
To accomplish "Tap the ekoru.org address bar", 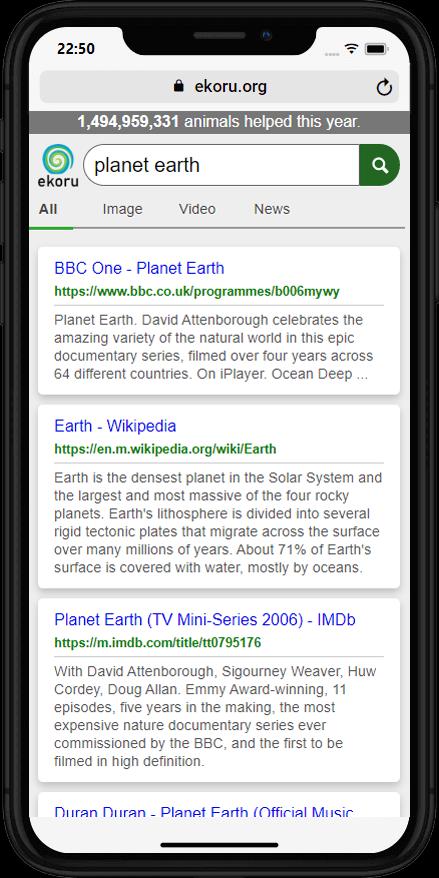I will 220,87.
